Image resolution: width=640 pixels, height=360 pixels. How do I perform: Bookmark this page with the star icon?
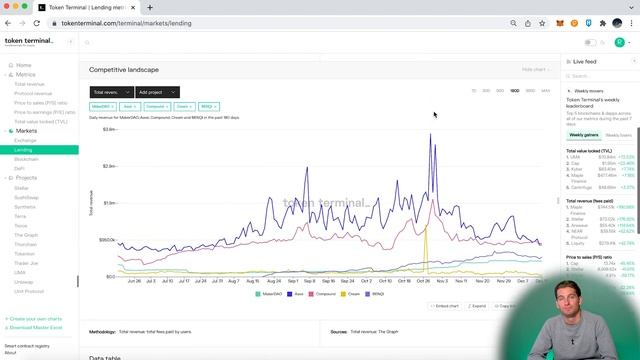(542, 23)
